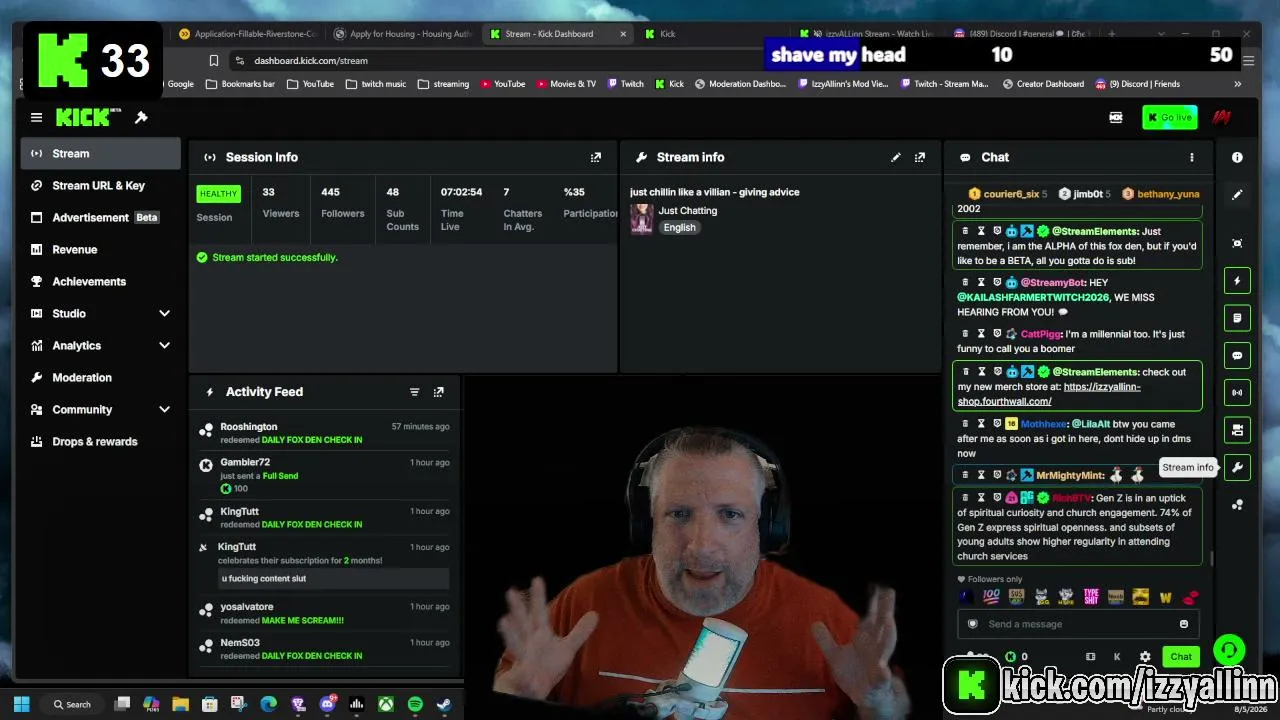Expand the Studio menu section

coord(164,314)
